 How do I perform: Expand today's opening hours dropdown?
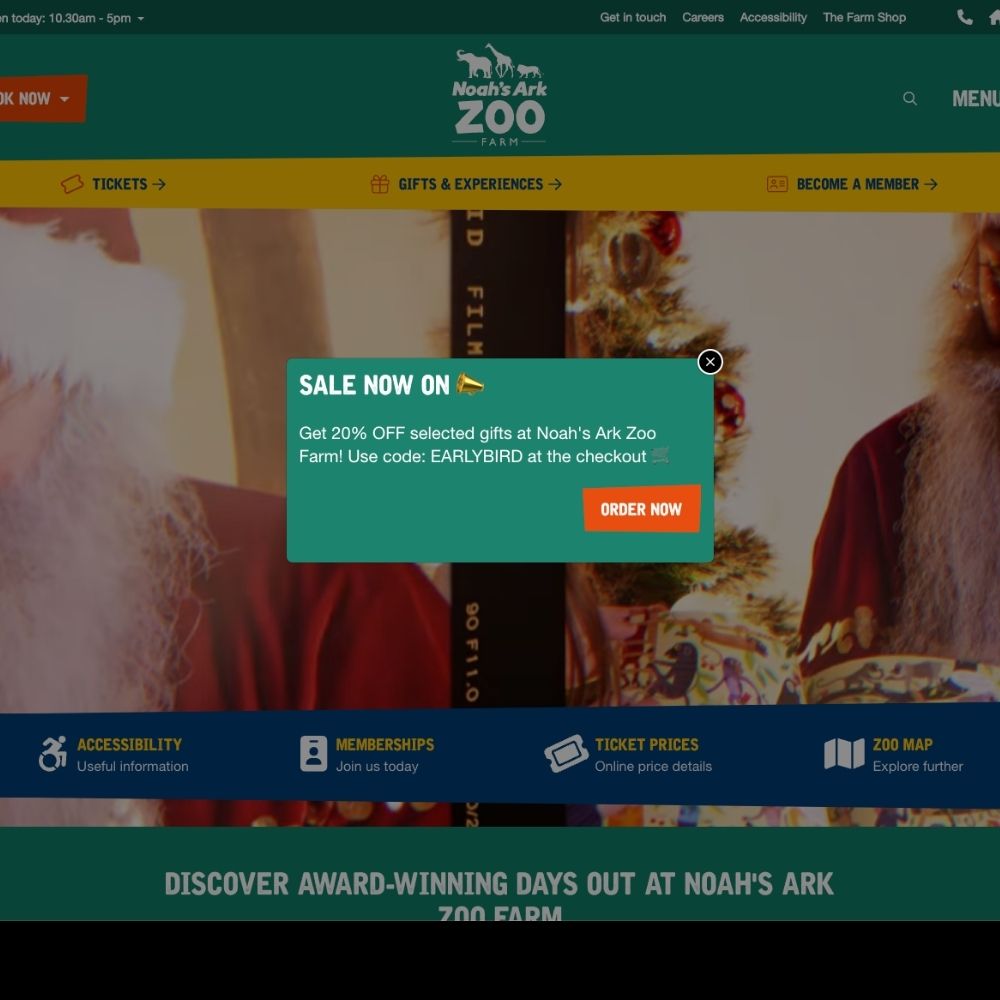pyautogui.click(x=140, y=18)
